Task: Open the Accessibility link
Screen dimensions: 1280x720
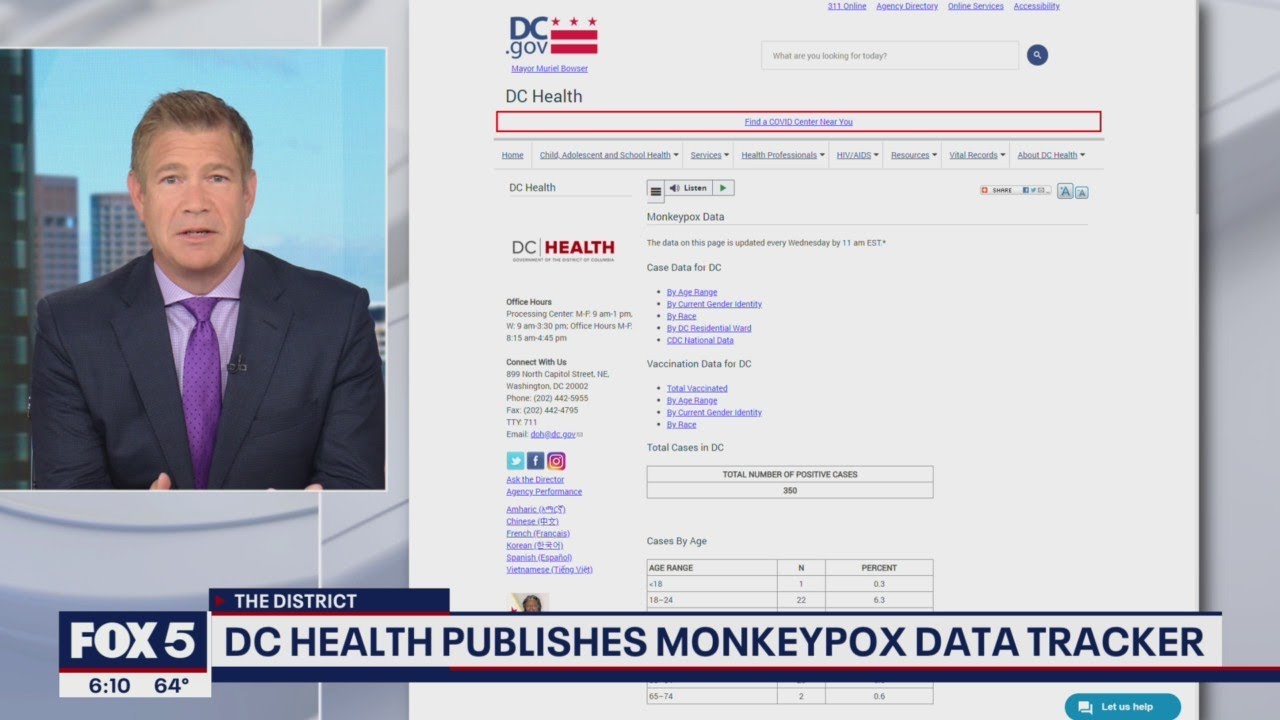Action: pos(1036,6)
